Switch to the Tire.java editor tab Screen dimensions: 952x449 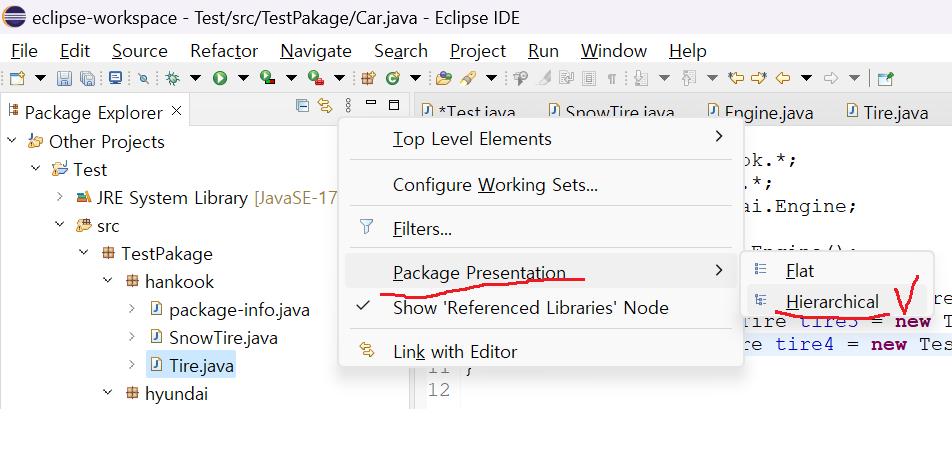click(887, 112)
